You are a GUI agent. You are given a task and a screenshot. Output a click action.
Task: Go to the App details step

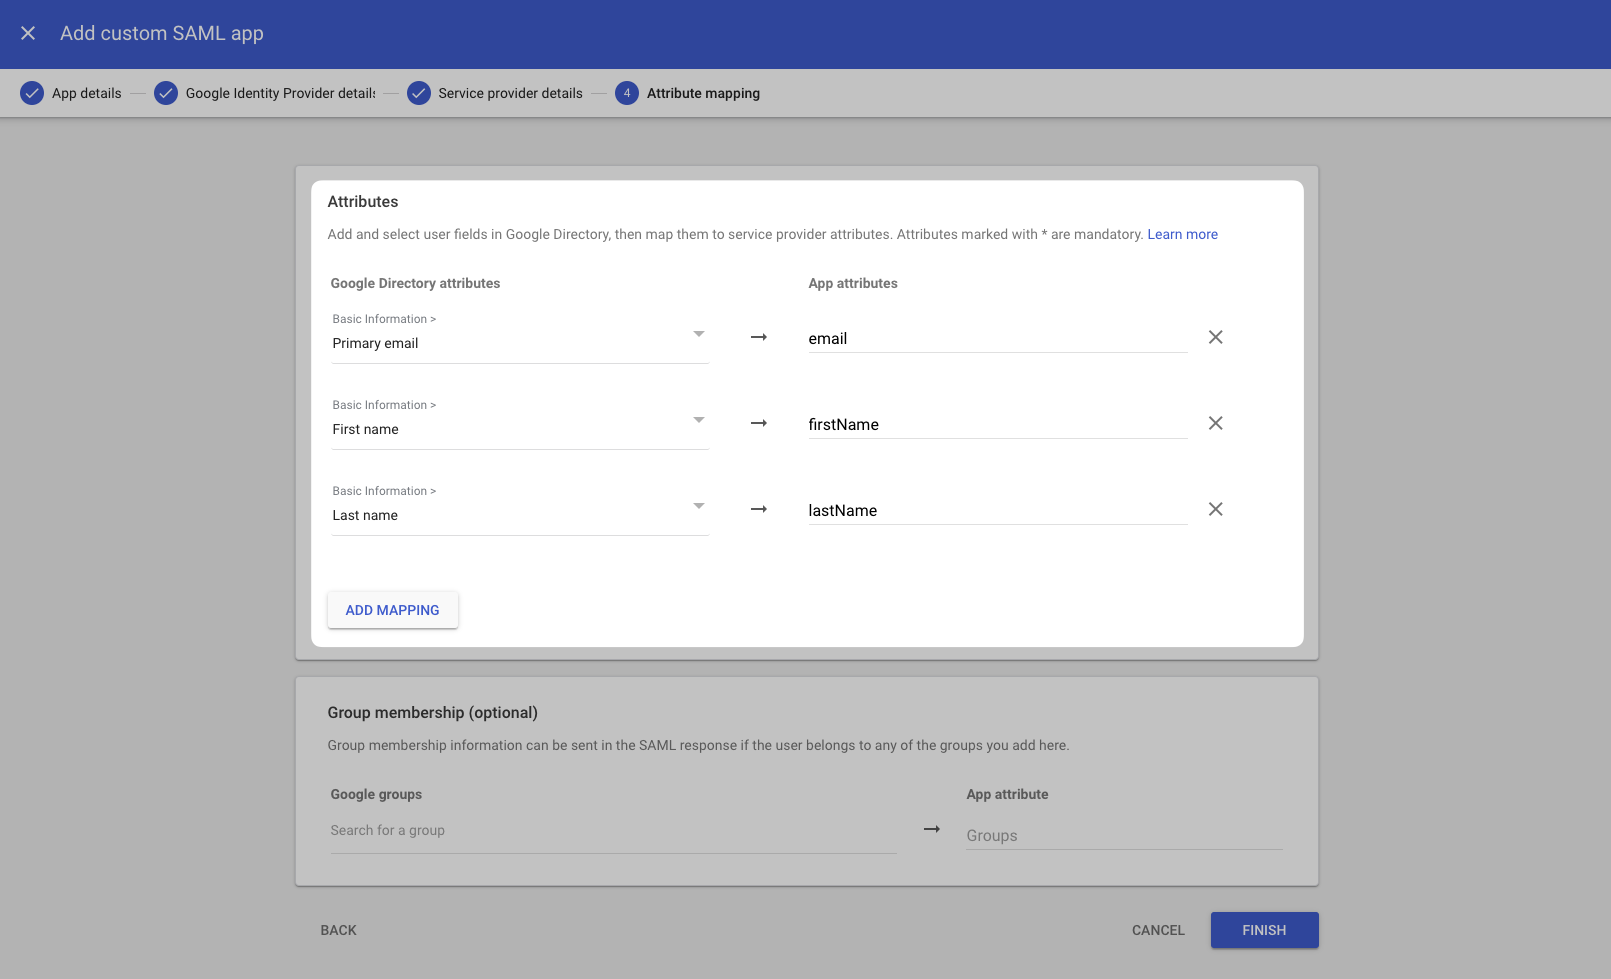pos(87,93)
